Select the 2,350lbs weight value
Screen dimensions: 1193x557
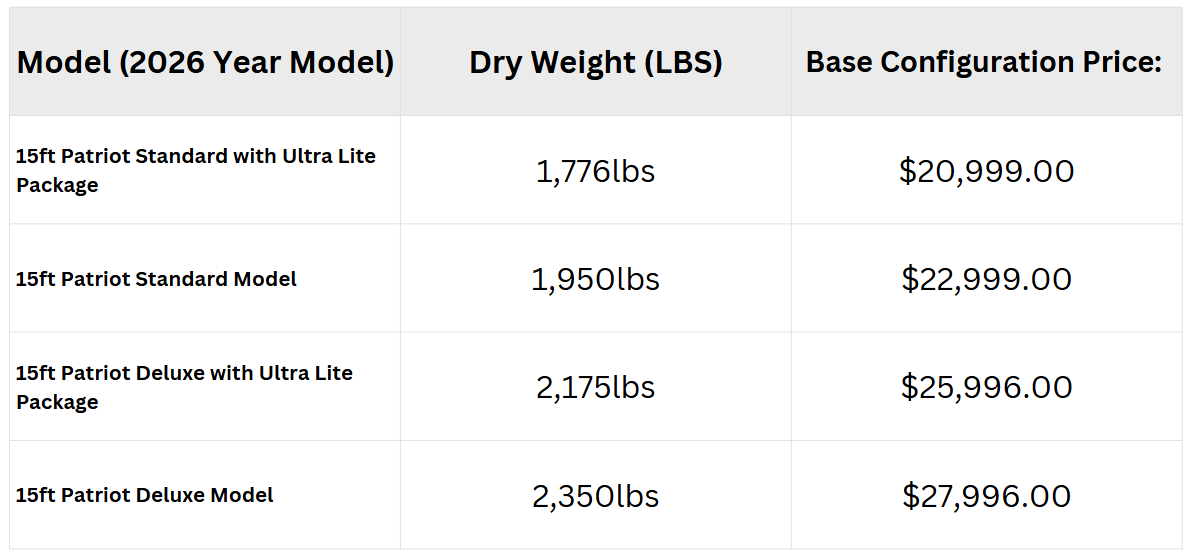coord(596,496)
